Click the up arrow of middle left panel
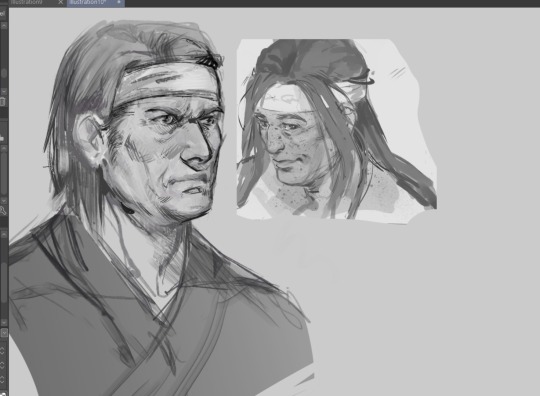The width and height of the screenshot is (540, 396). coord(4,148)
